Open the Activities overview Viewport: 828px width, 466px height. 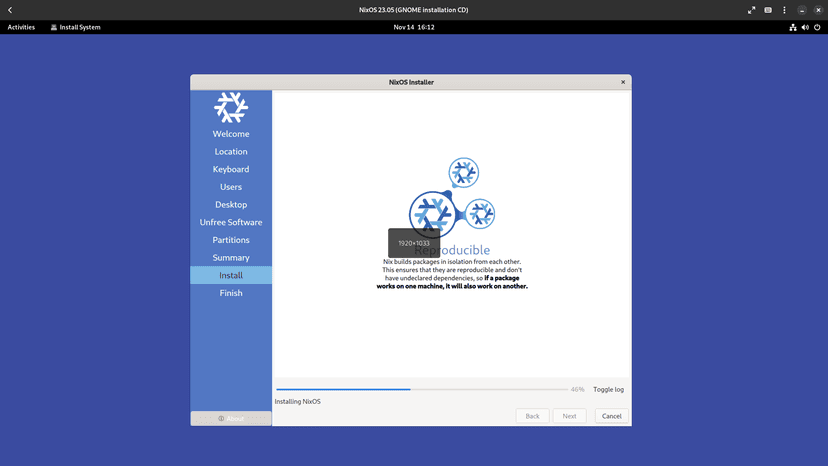[x=21, y=27]
